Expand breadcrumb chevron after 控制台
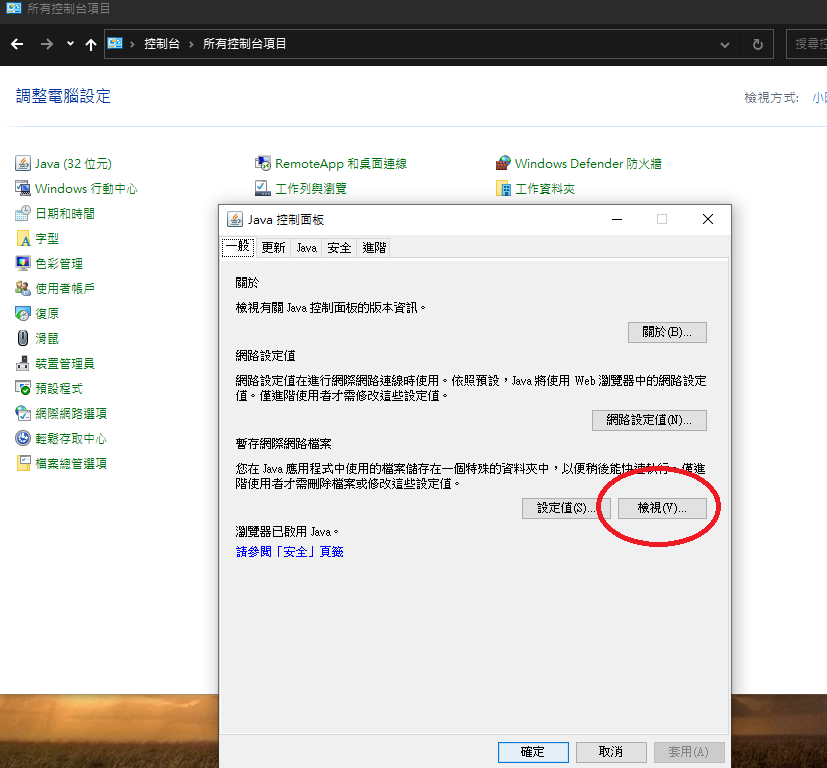Screen dimensions: 827x768 (194, 44)
